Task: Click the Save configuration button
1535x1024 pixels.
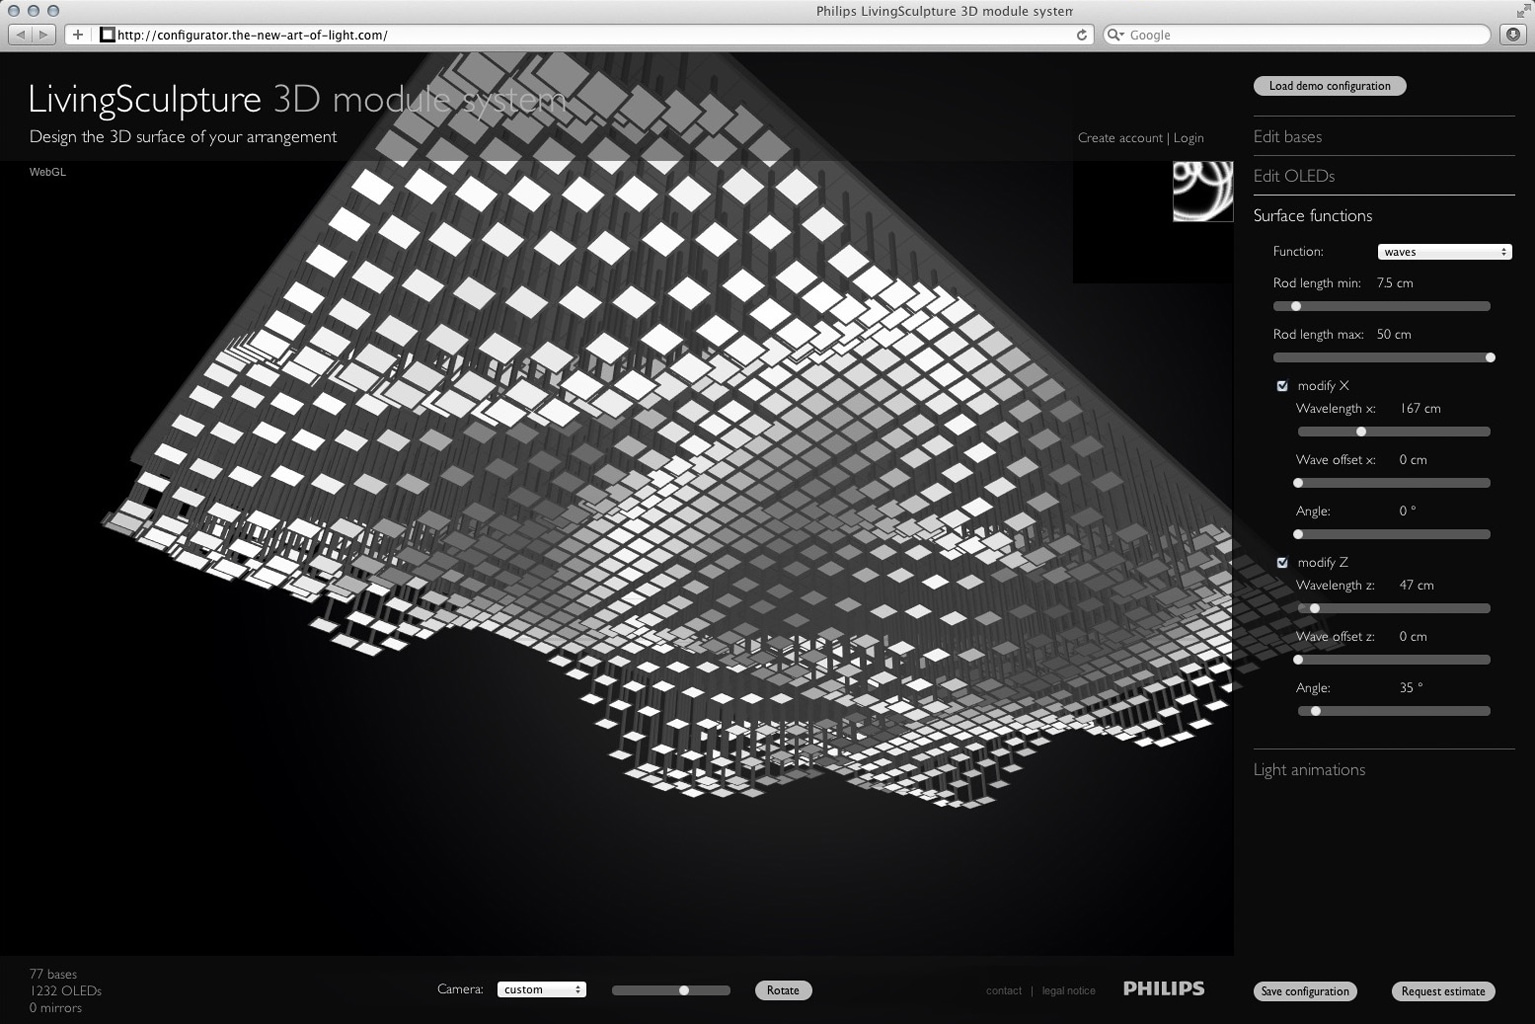Action: pyautogui.click(x=1305, y=991)
